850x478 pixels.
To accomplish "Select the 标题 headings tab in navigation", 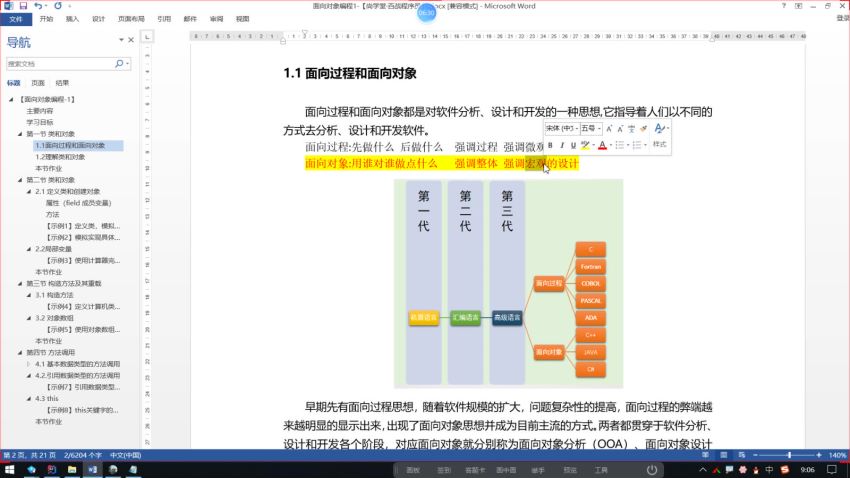I will [14, 83].
